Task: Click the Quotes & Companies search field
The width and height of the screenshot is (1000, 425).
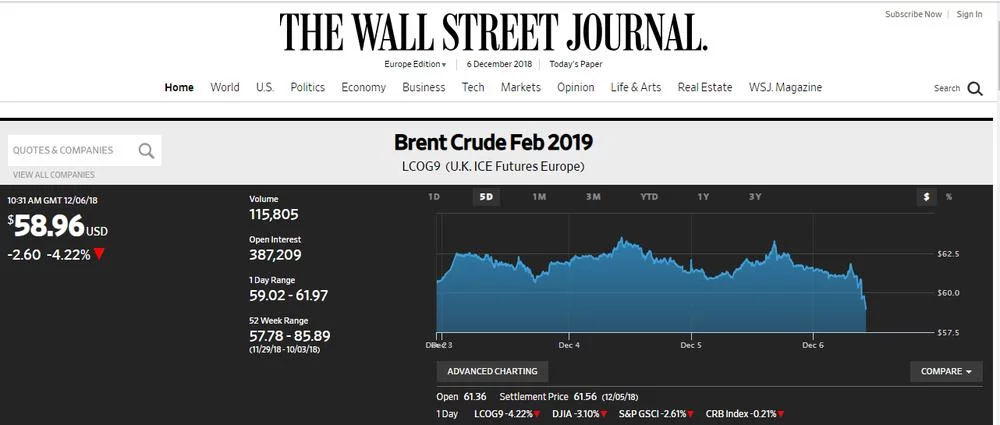Action: coord(68,151)
